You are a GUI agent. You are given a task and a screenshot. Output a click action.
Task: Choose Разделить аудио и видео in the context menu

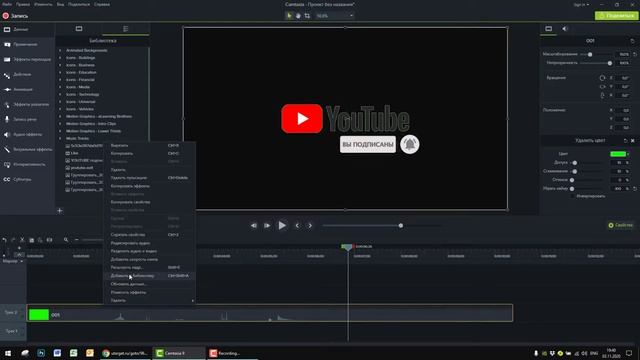[x=149, y=251]
